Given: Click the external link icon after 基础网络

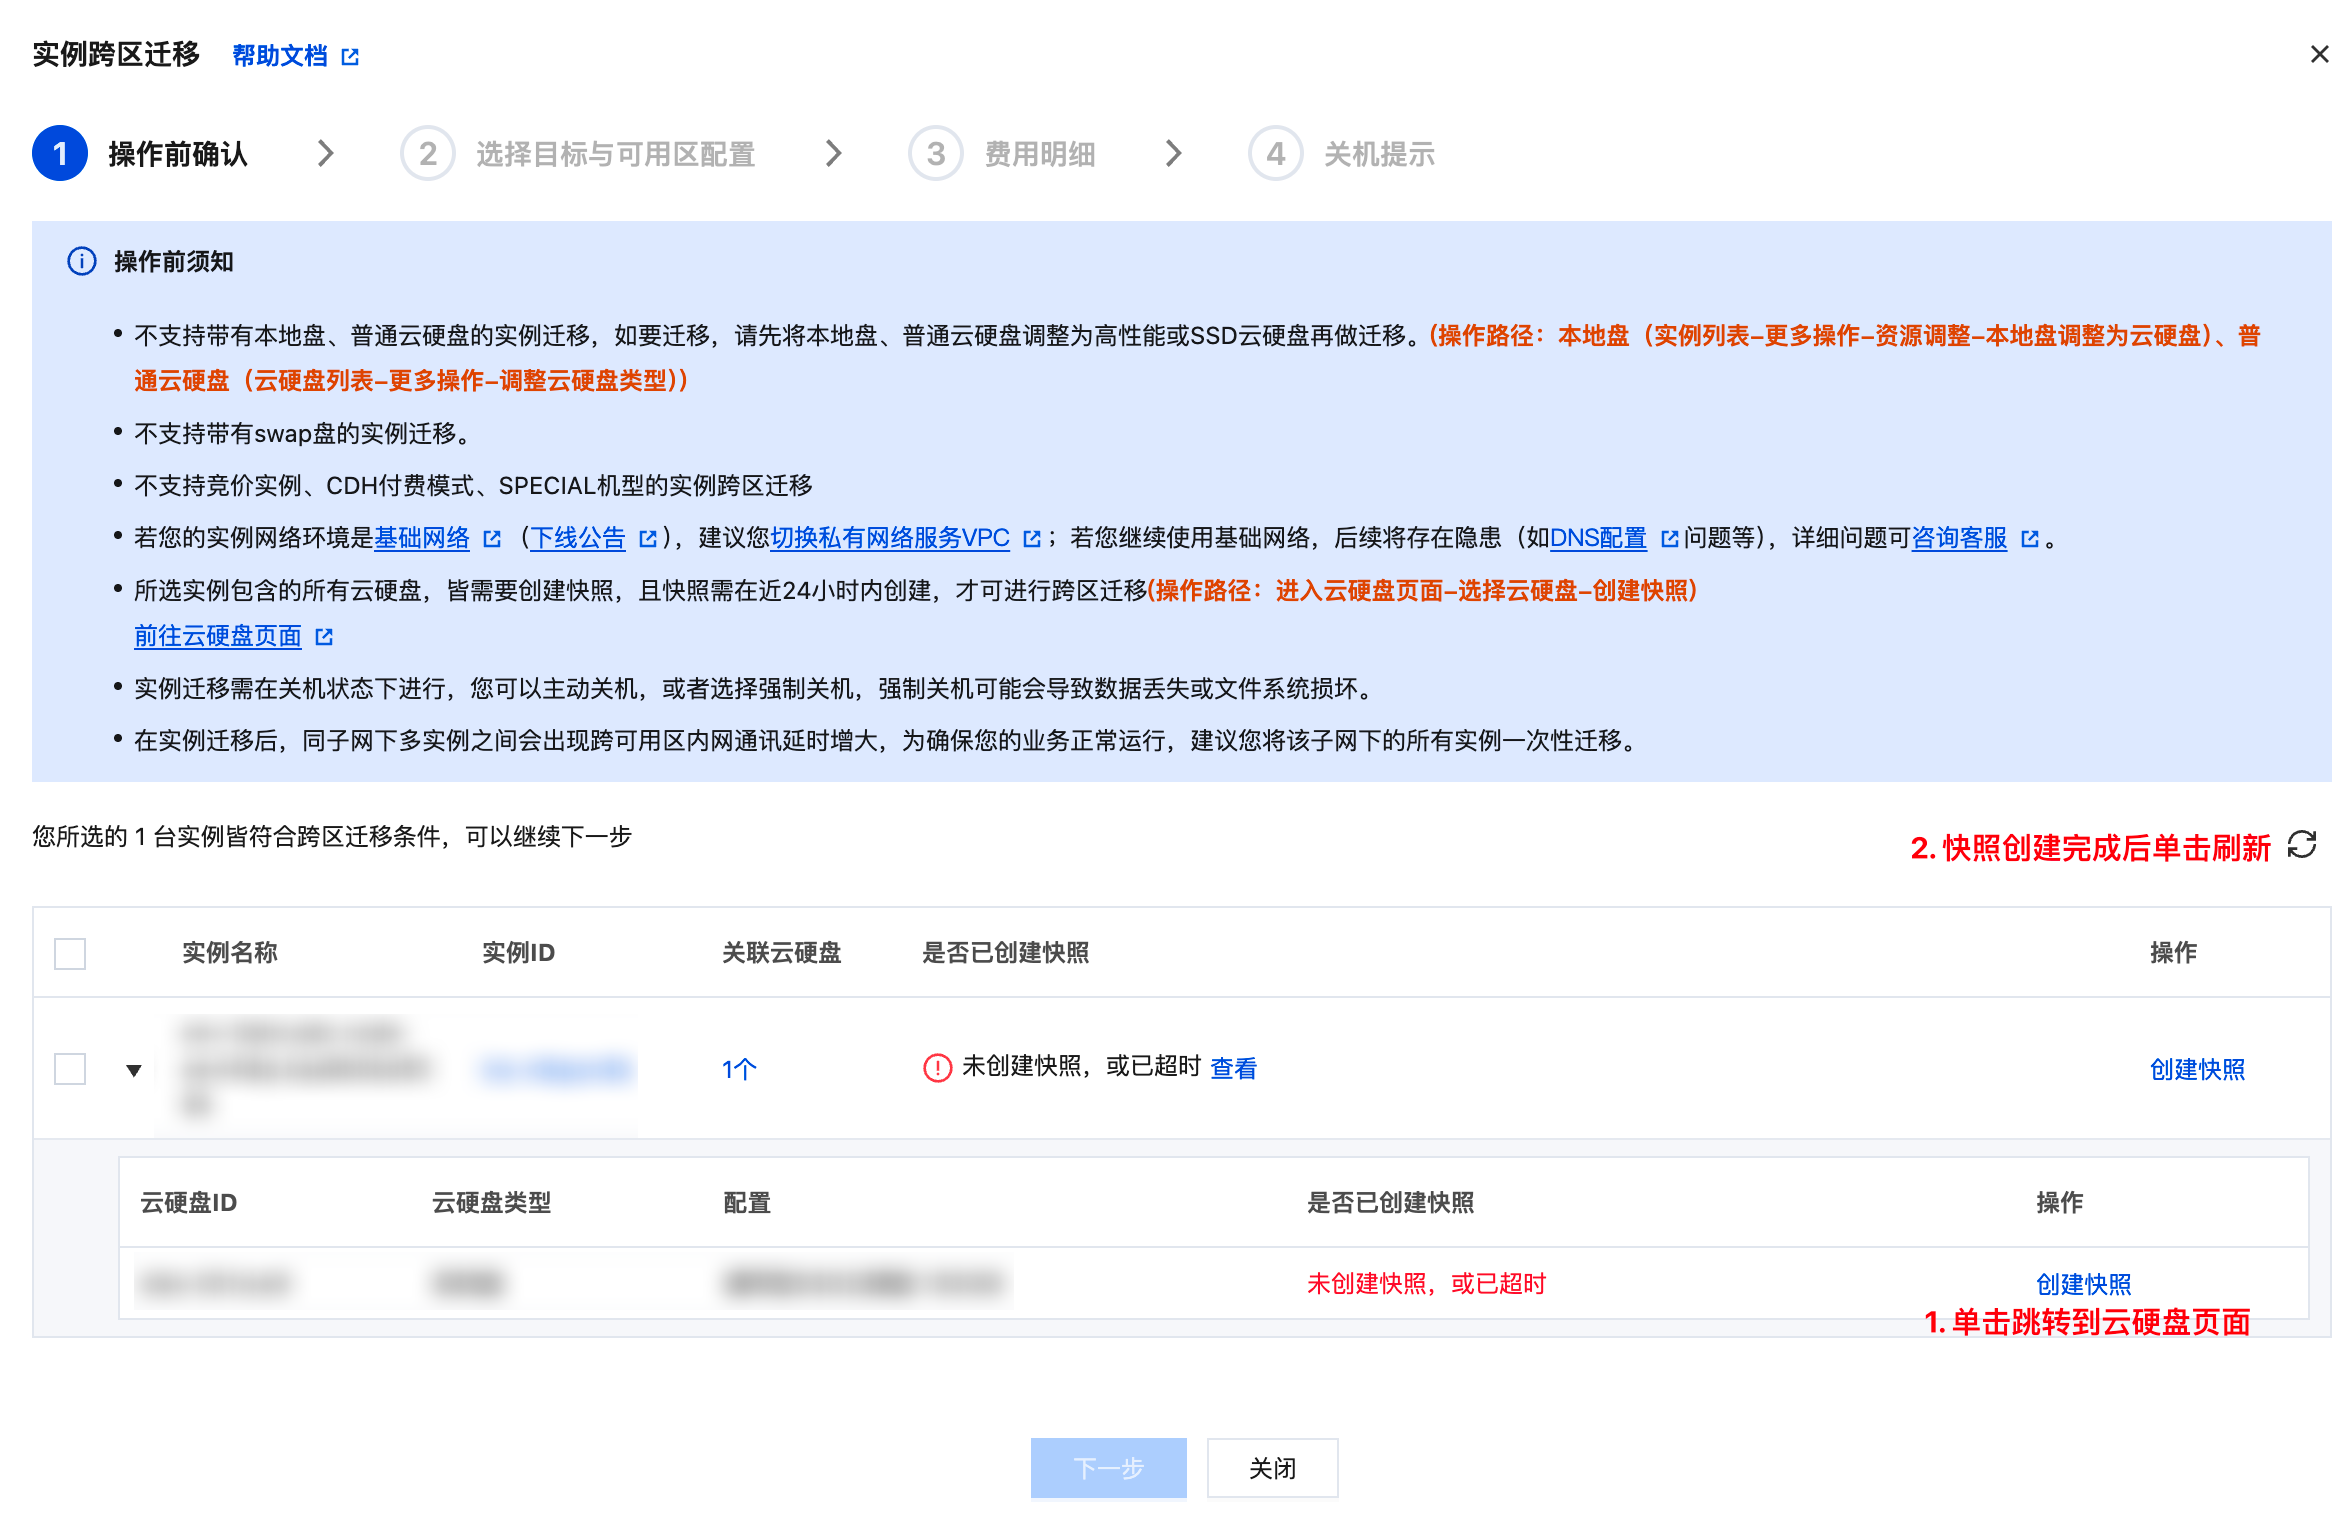Looking at the screenshot, I should pyautogui.click(x=492, y=539).
